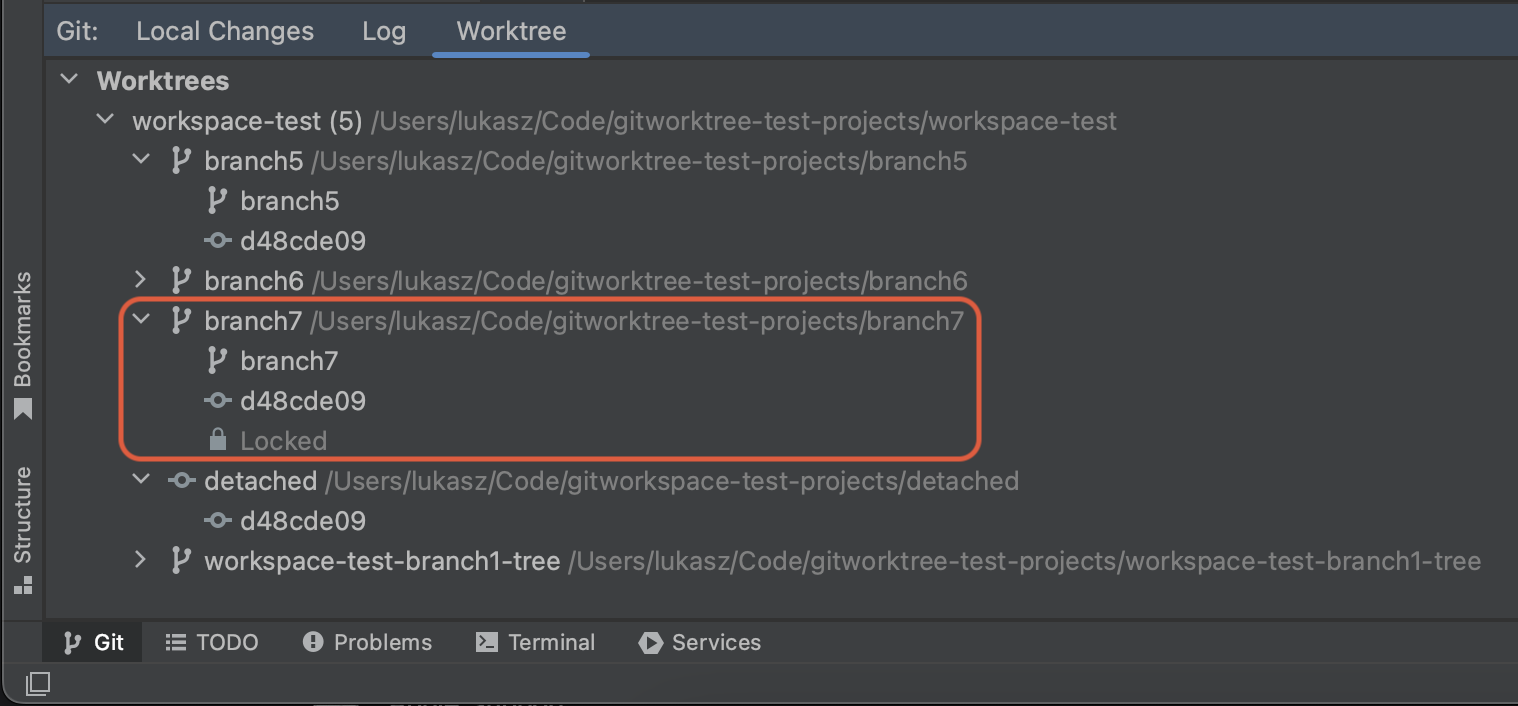1518x706 pixels.
Task: Open the Bookmarks sidebar panel
Action: click(24, 345)
